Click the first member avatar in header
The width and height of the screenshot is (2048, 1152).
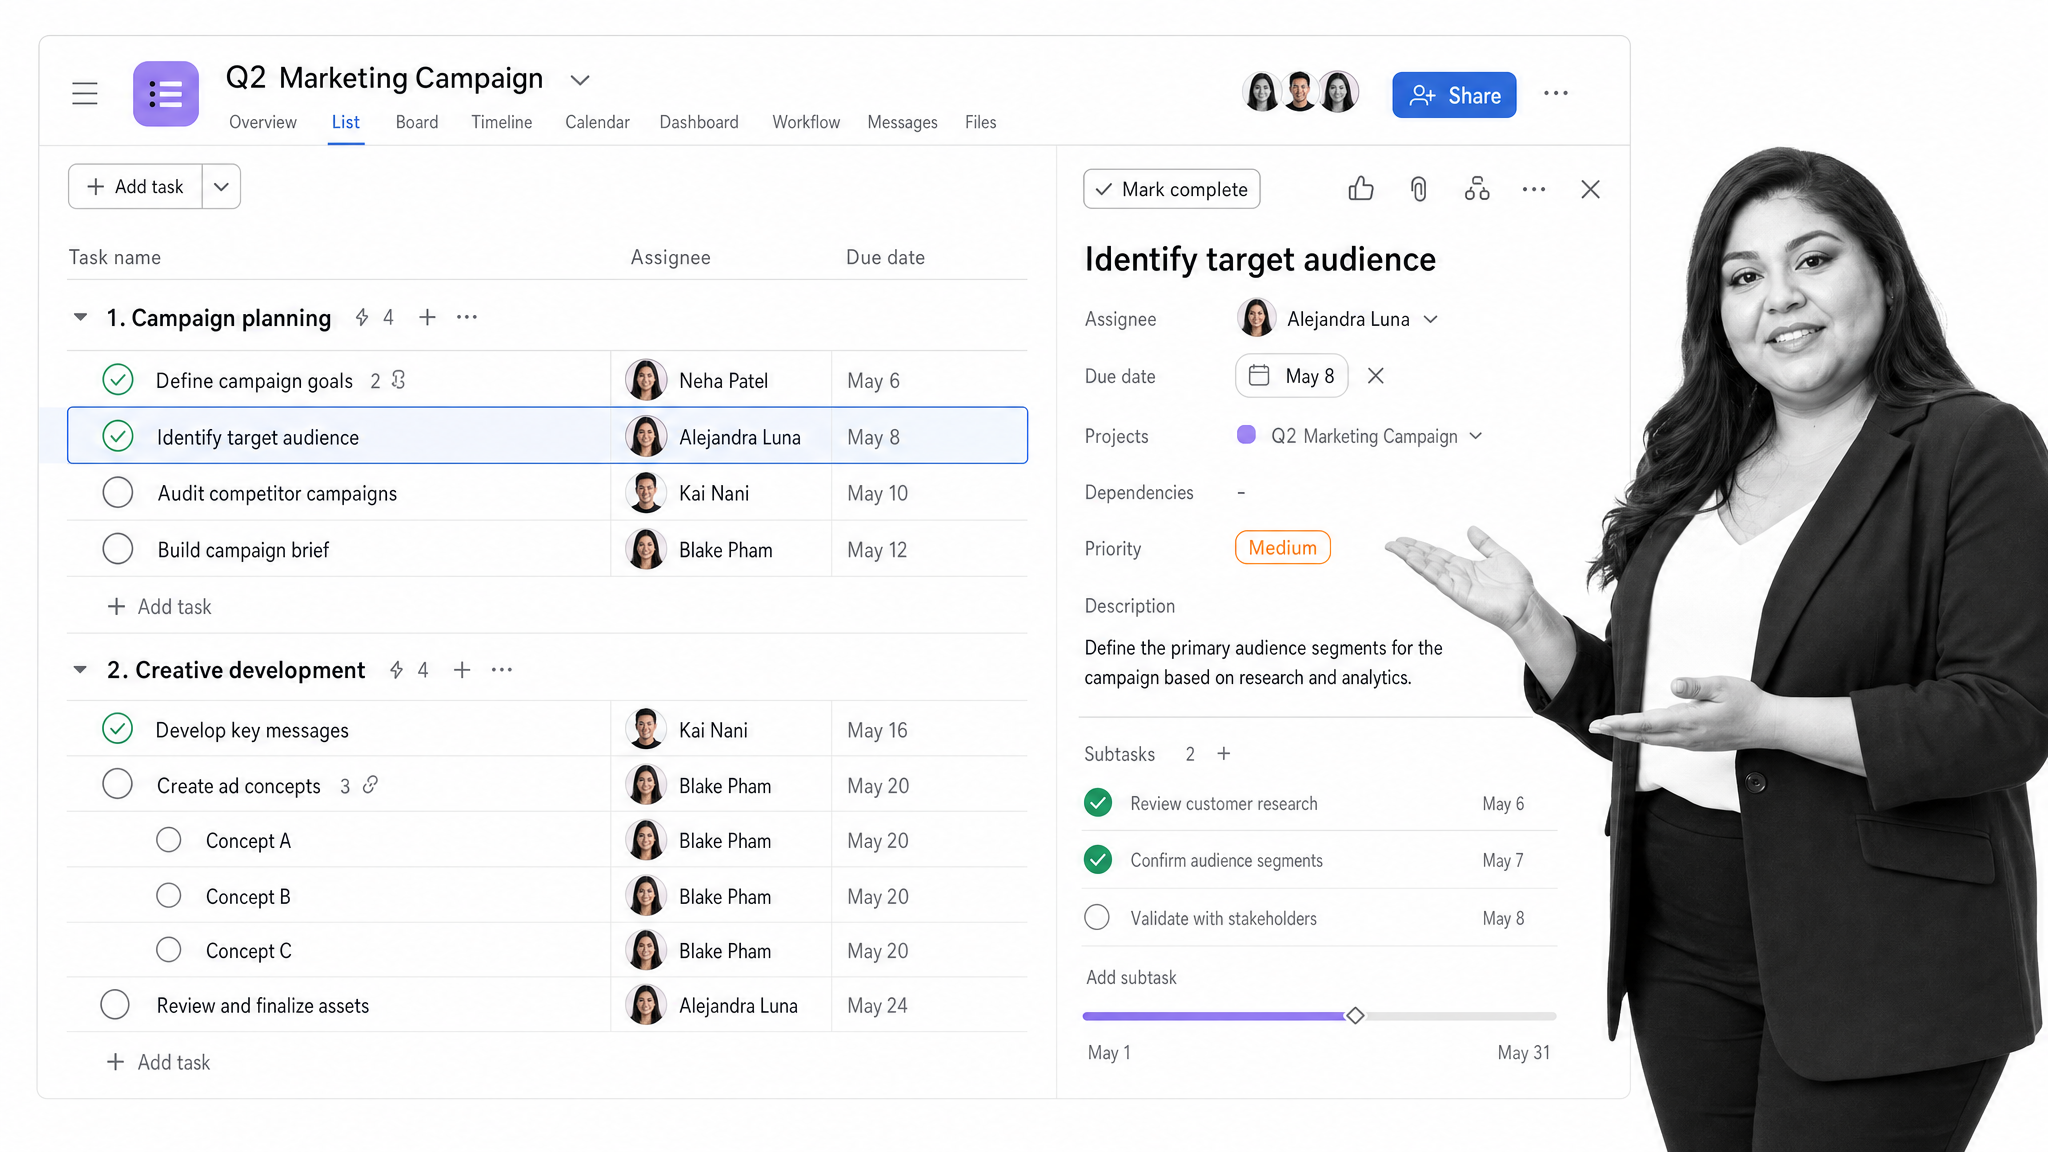(1262, 93)
